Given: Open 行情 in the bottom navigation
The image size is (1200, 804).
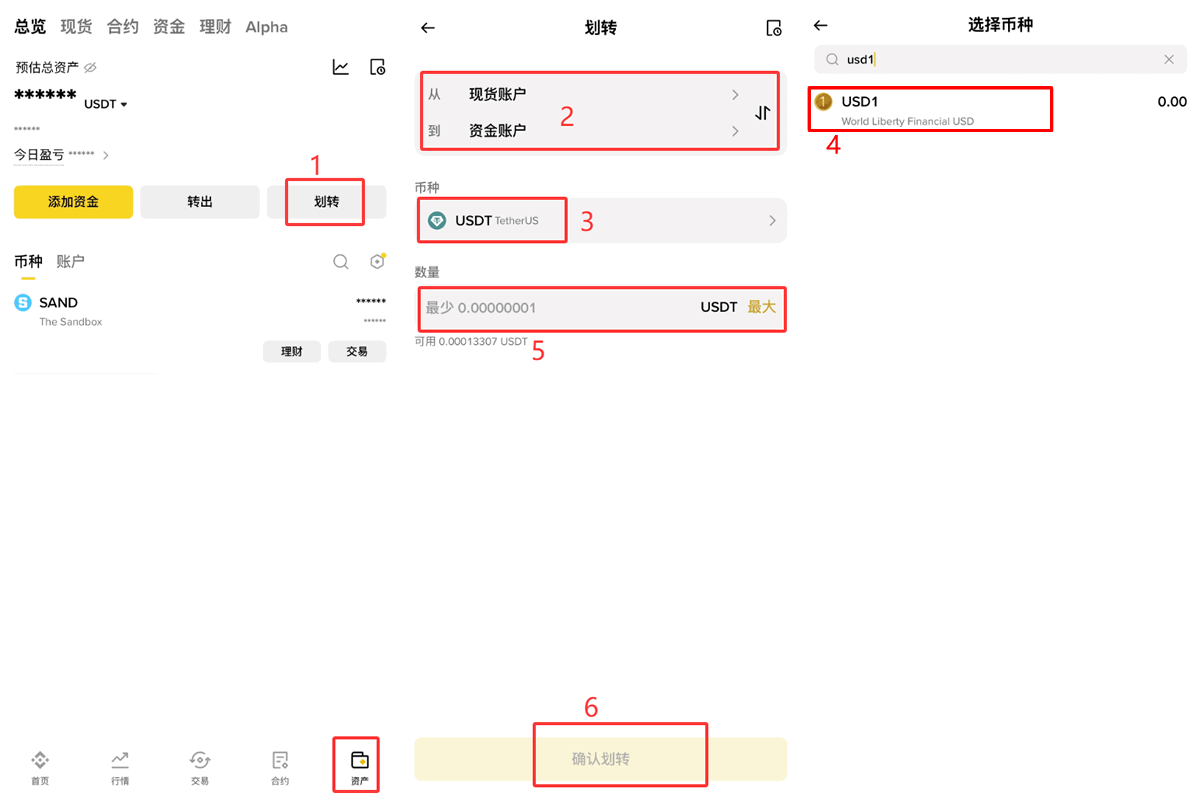Looking at the screenshot, I should [x=120, y=765].
